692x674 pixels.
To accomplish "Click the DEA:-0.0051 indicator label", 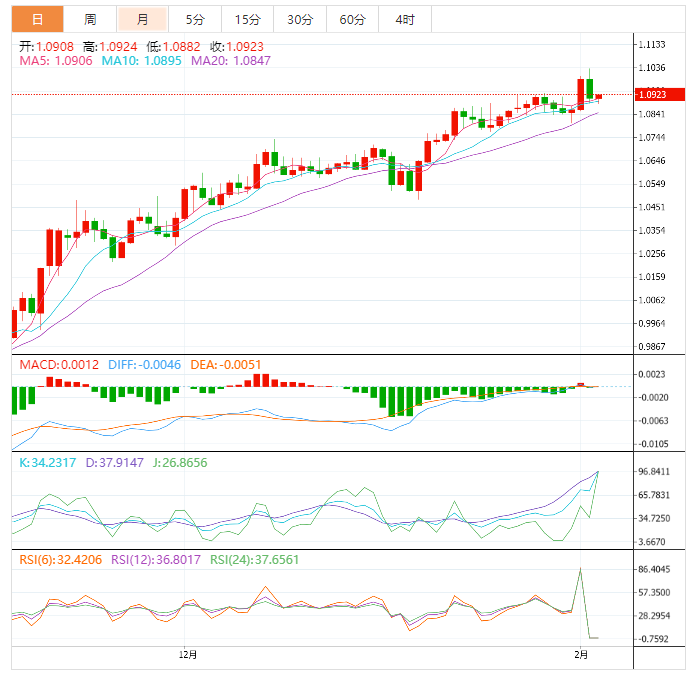I will click(226, 365).
